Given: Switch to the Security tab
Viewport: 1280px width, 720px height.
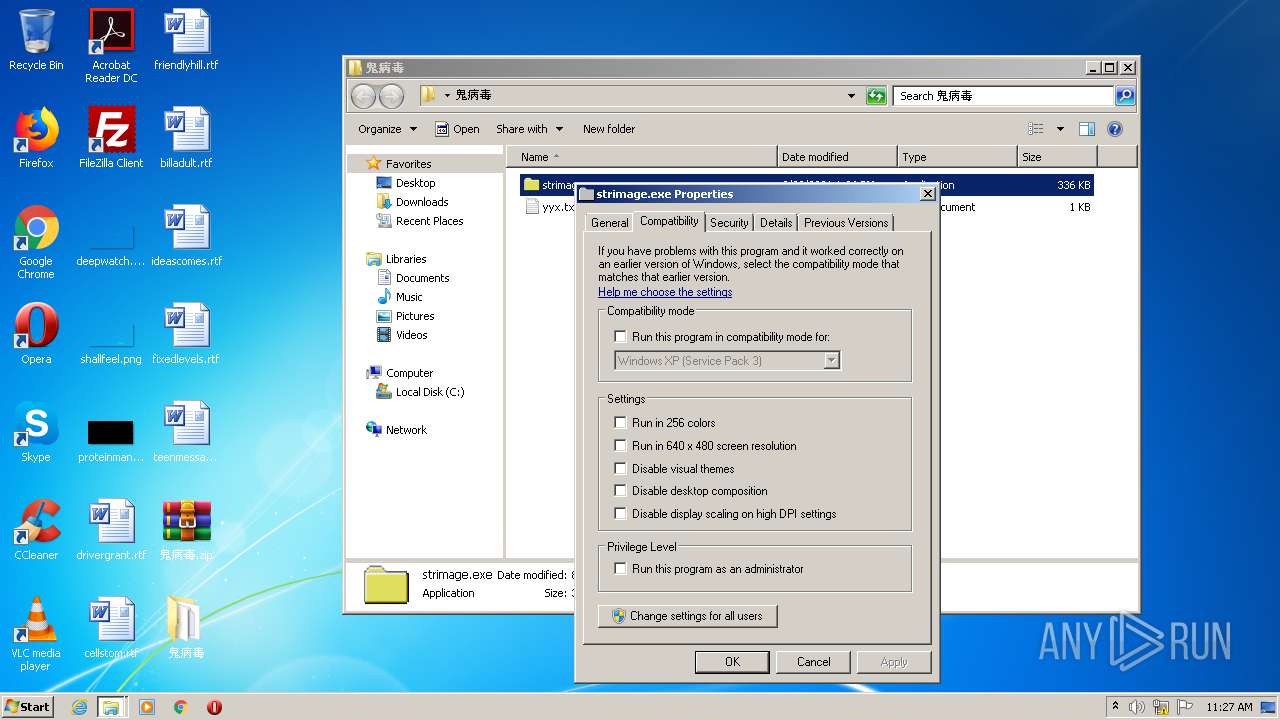Looking at the screenshot, I should pos(729,223).
